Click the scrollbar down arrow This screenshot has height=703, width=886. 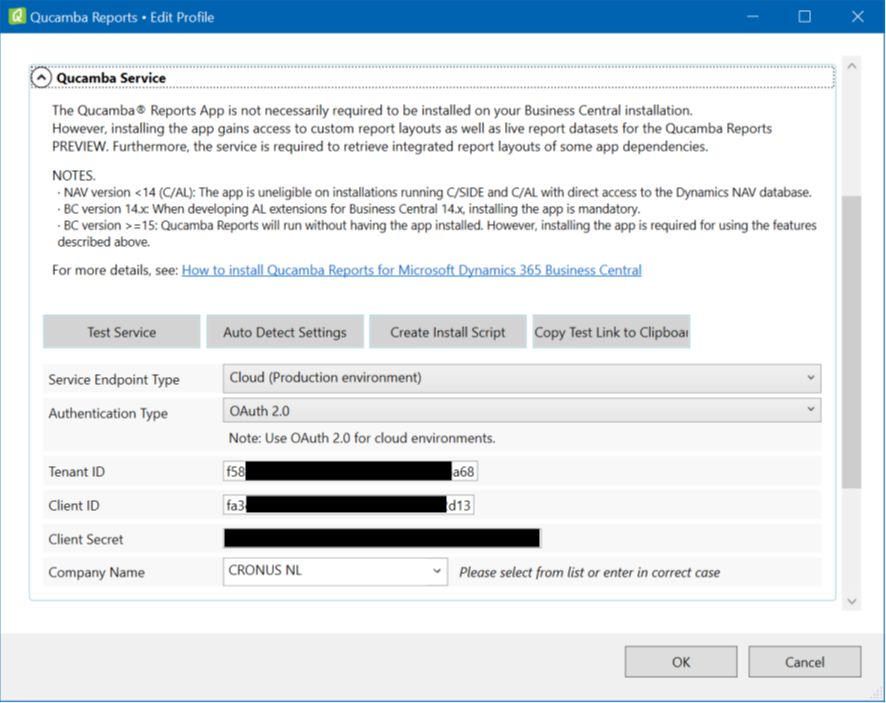tap(852, 602)
